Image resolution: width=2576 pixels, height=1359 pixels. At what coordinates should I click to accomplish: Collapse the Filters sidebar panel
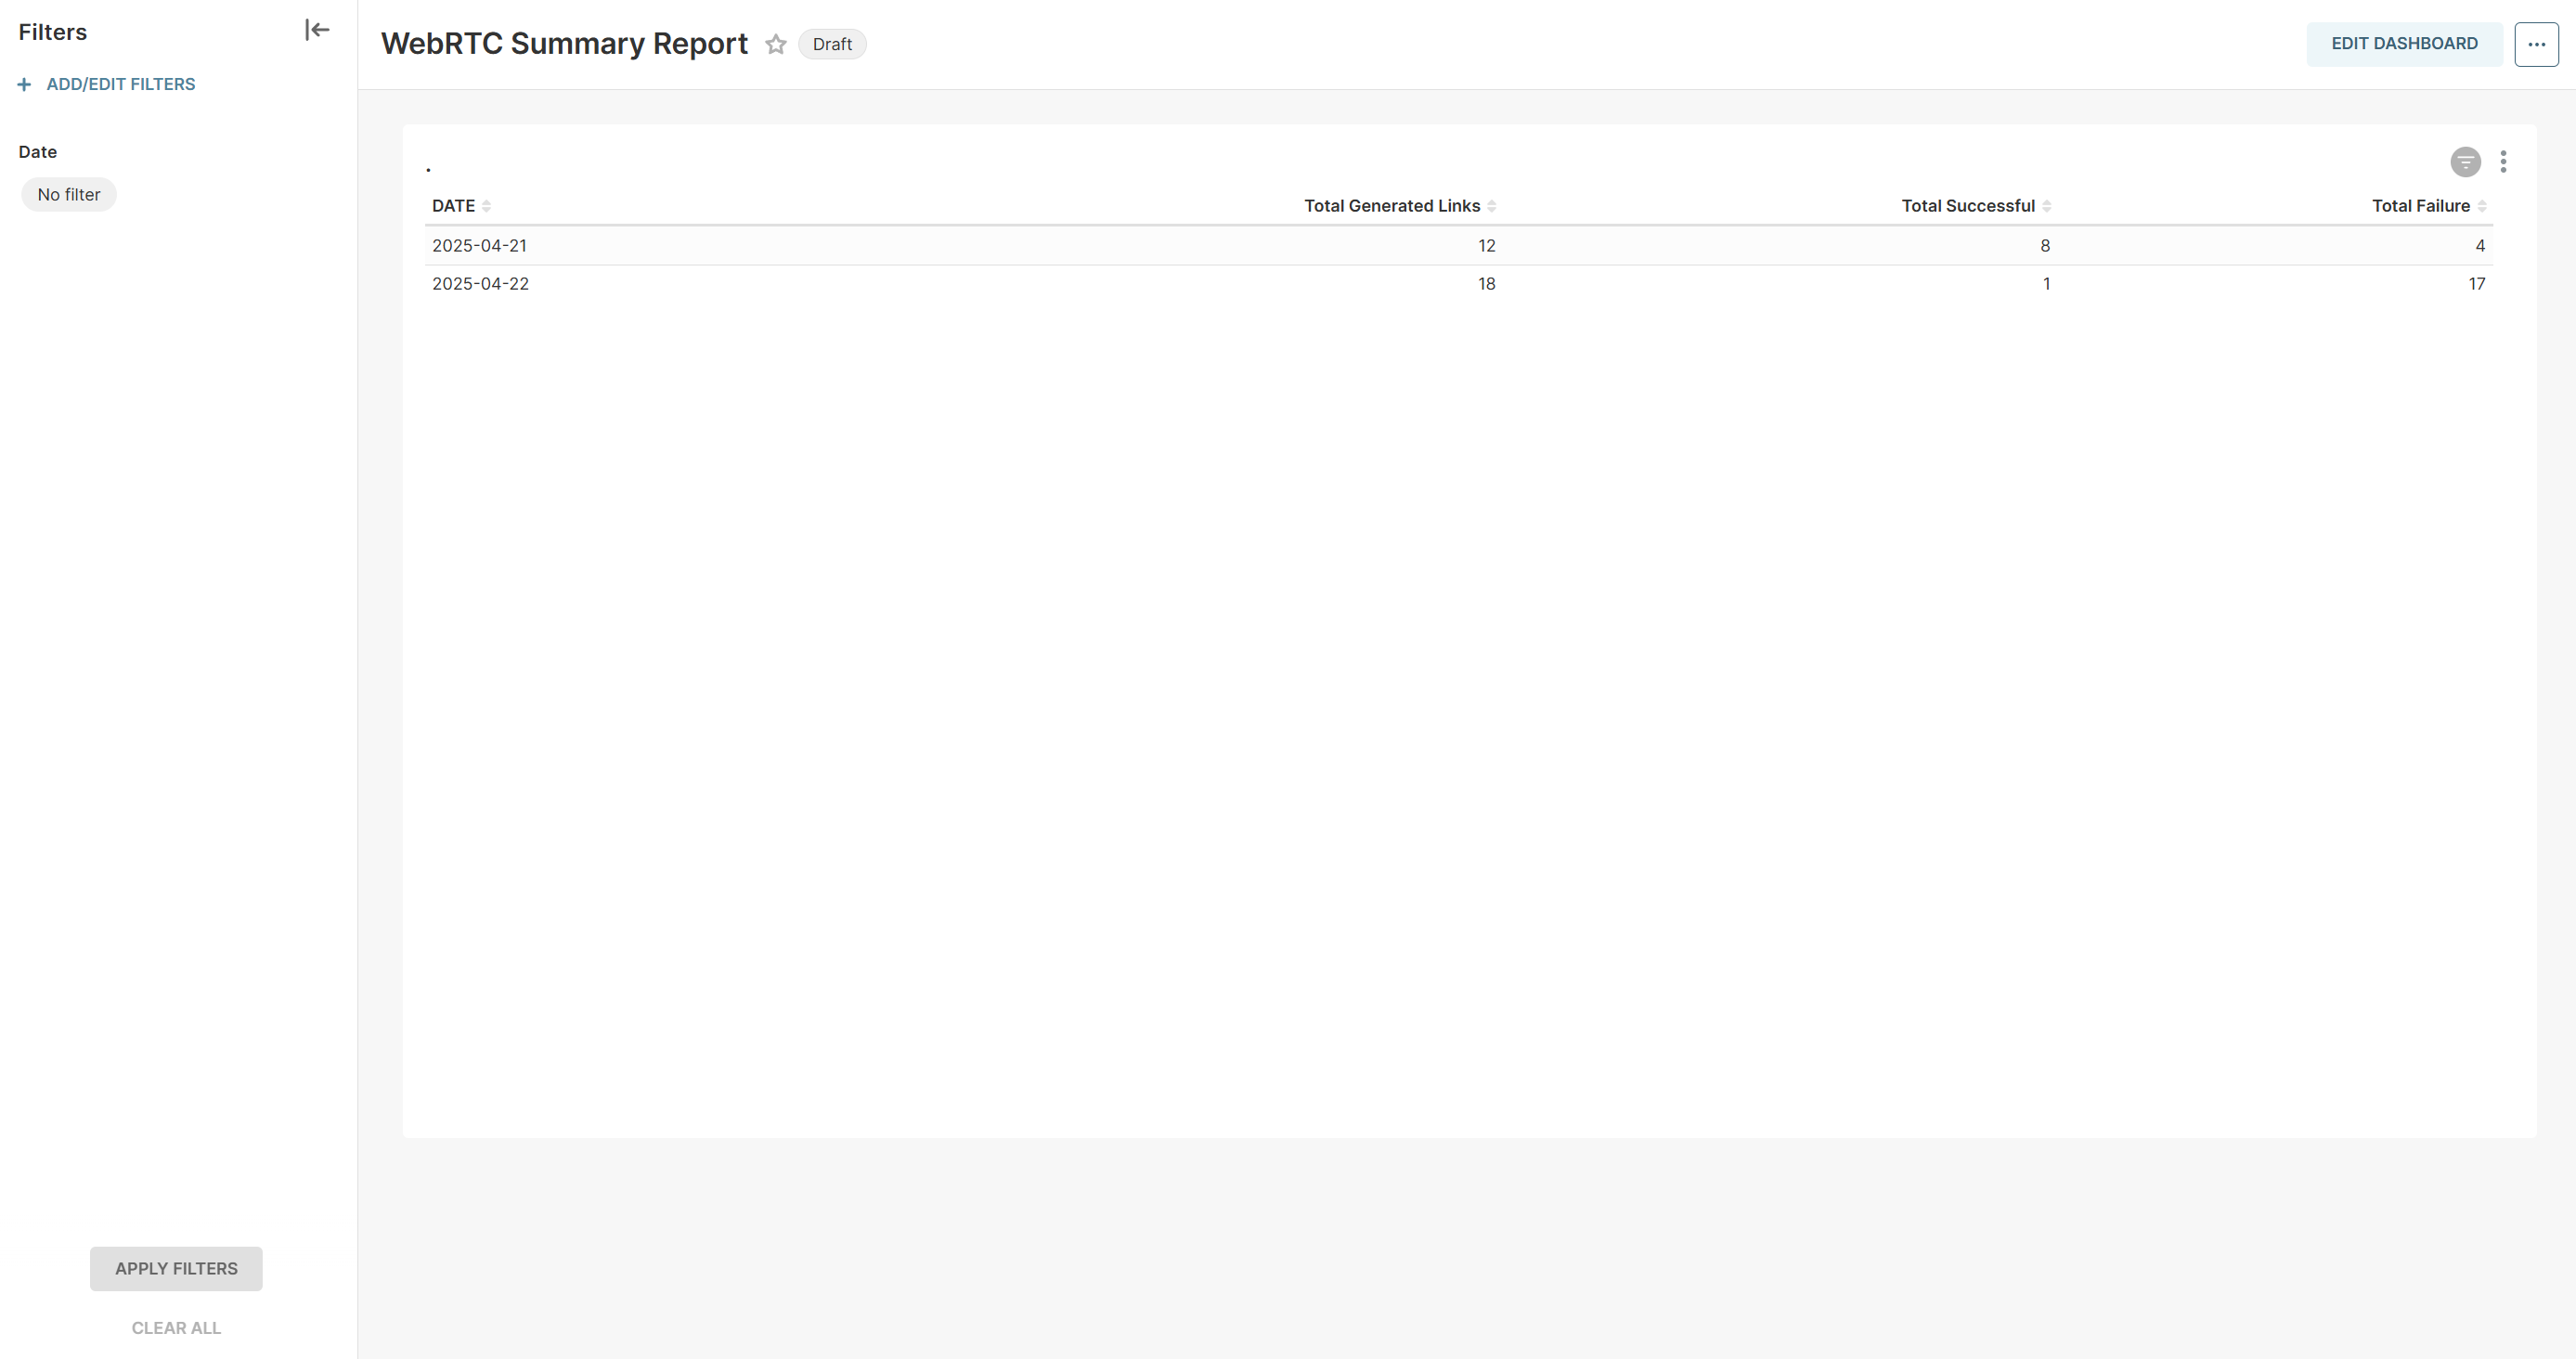317,30
